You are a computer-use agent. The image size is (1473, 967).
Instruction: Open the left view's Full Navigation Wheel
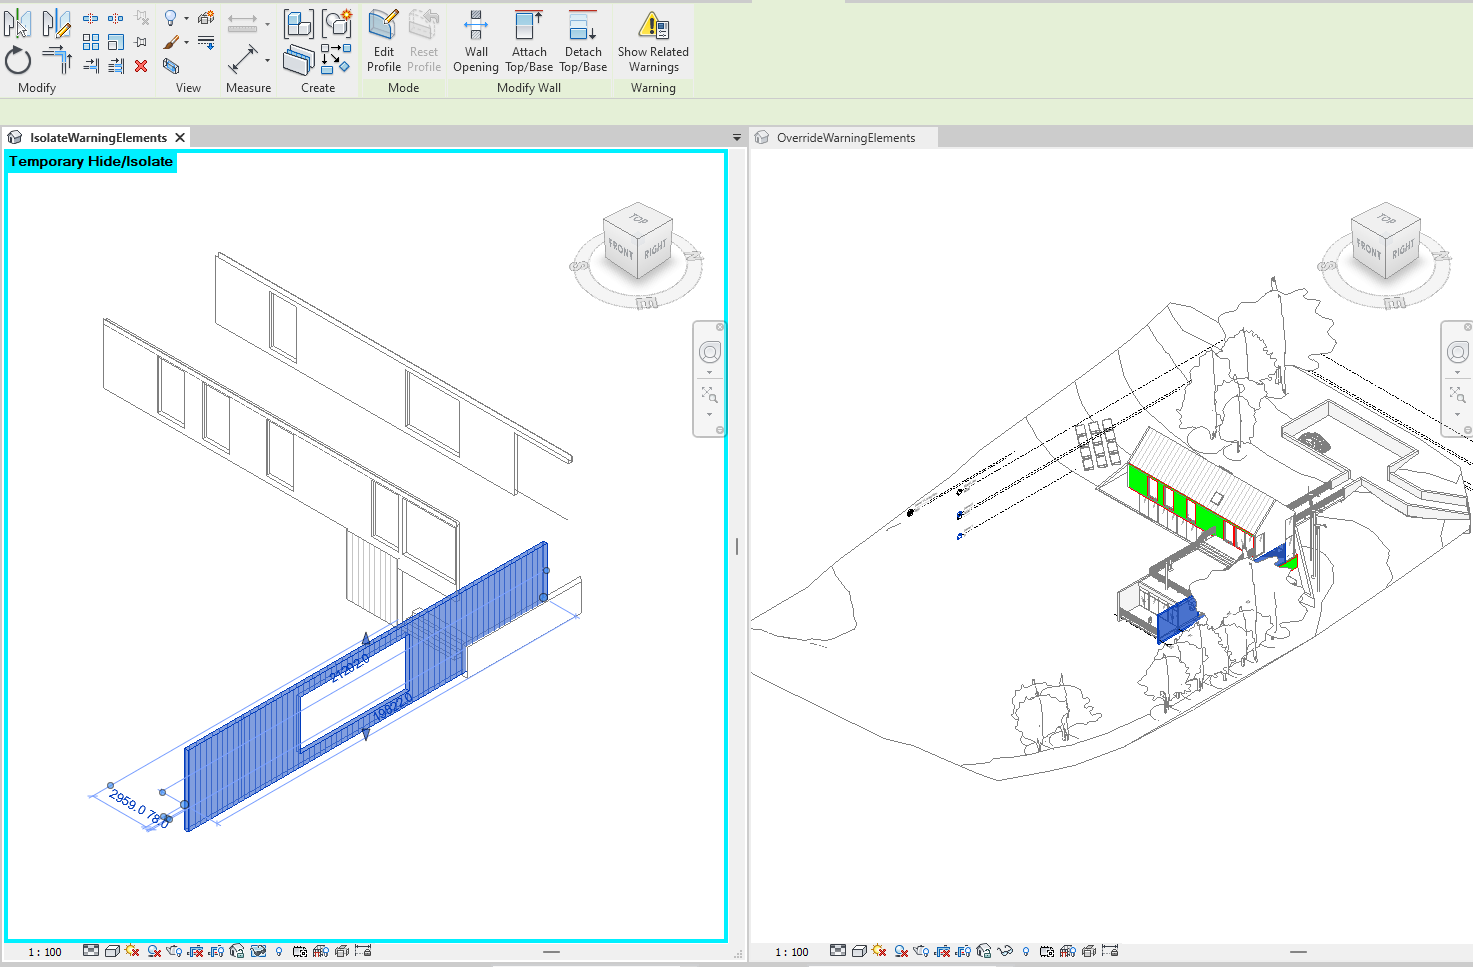[710, 352]
